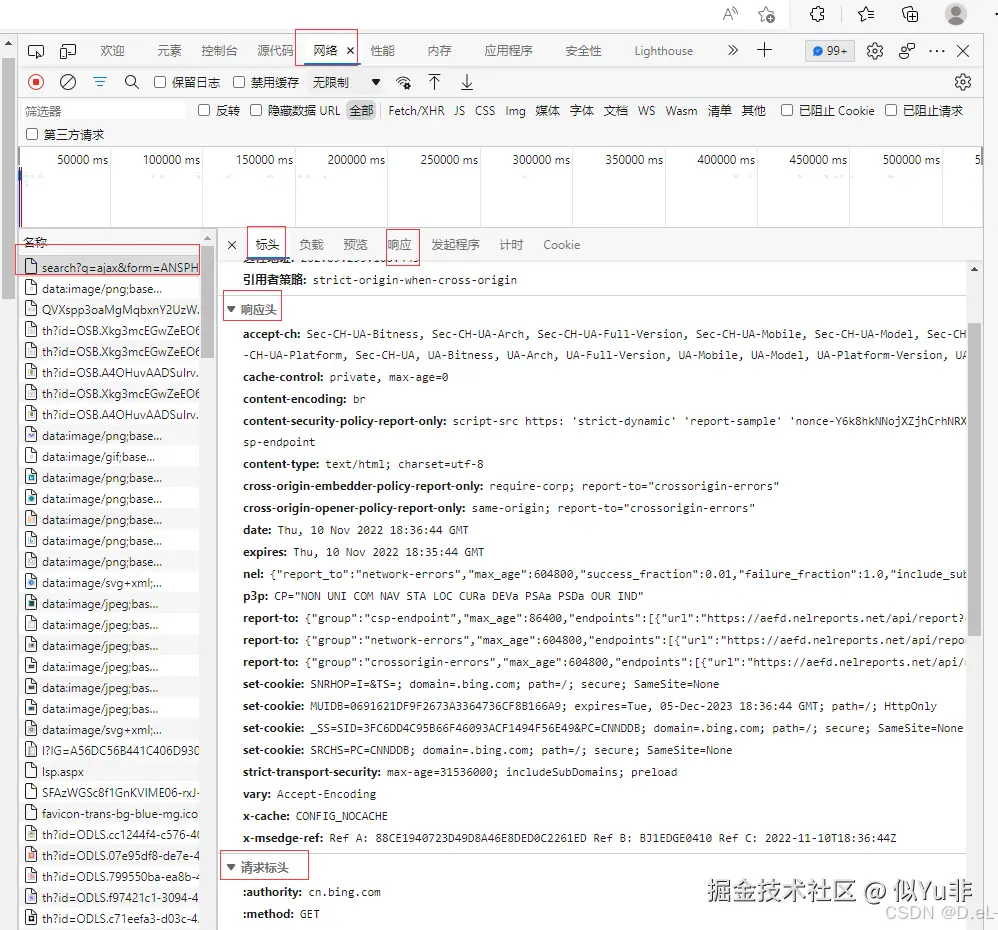Screen dimensions: 998x930
Task: Select favicon-trans-bg-blue-mg.ico request
Action: pyautogui.click(x=109, y=814)
